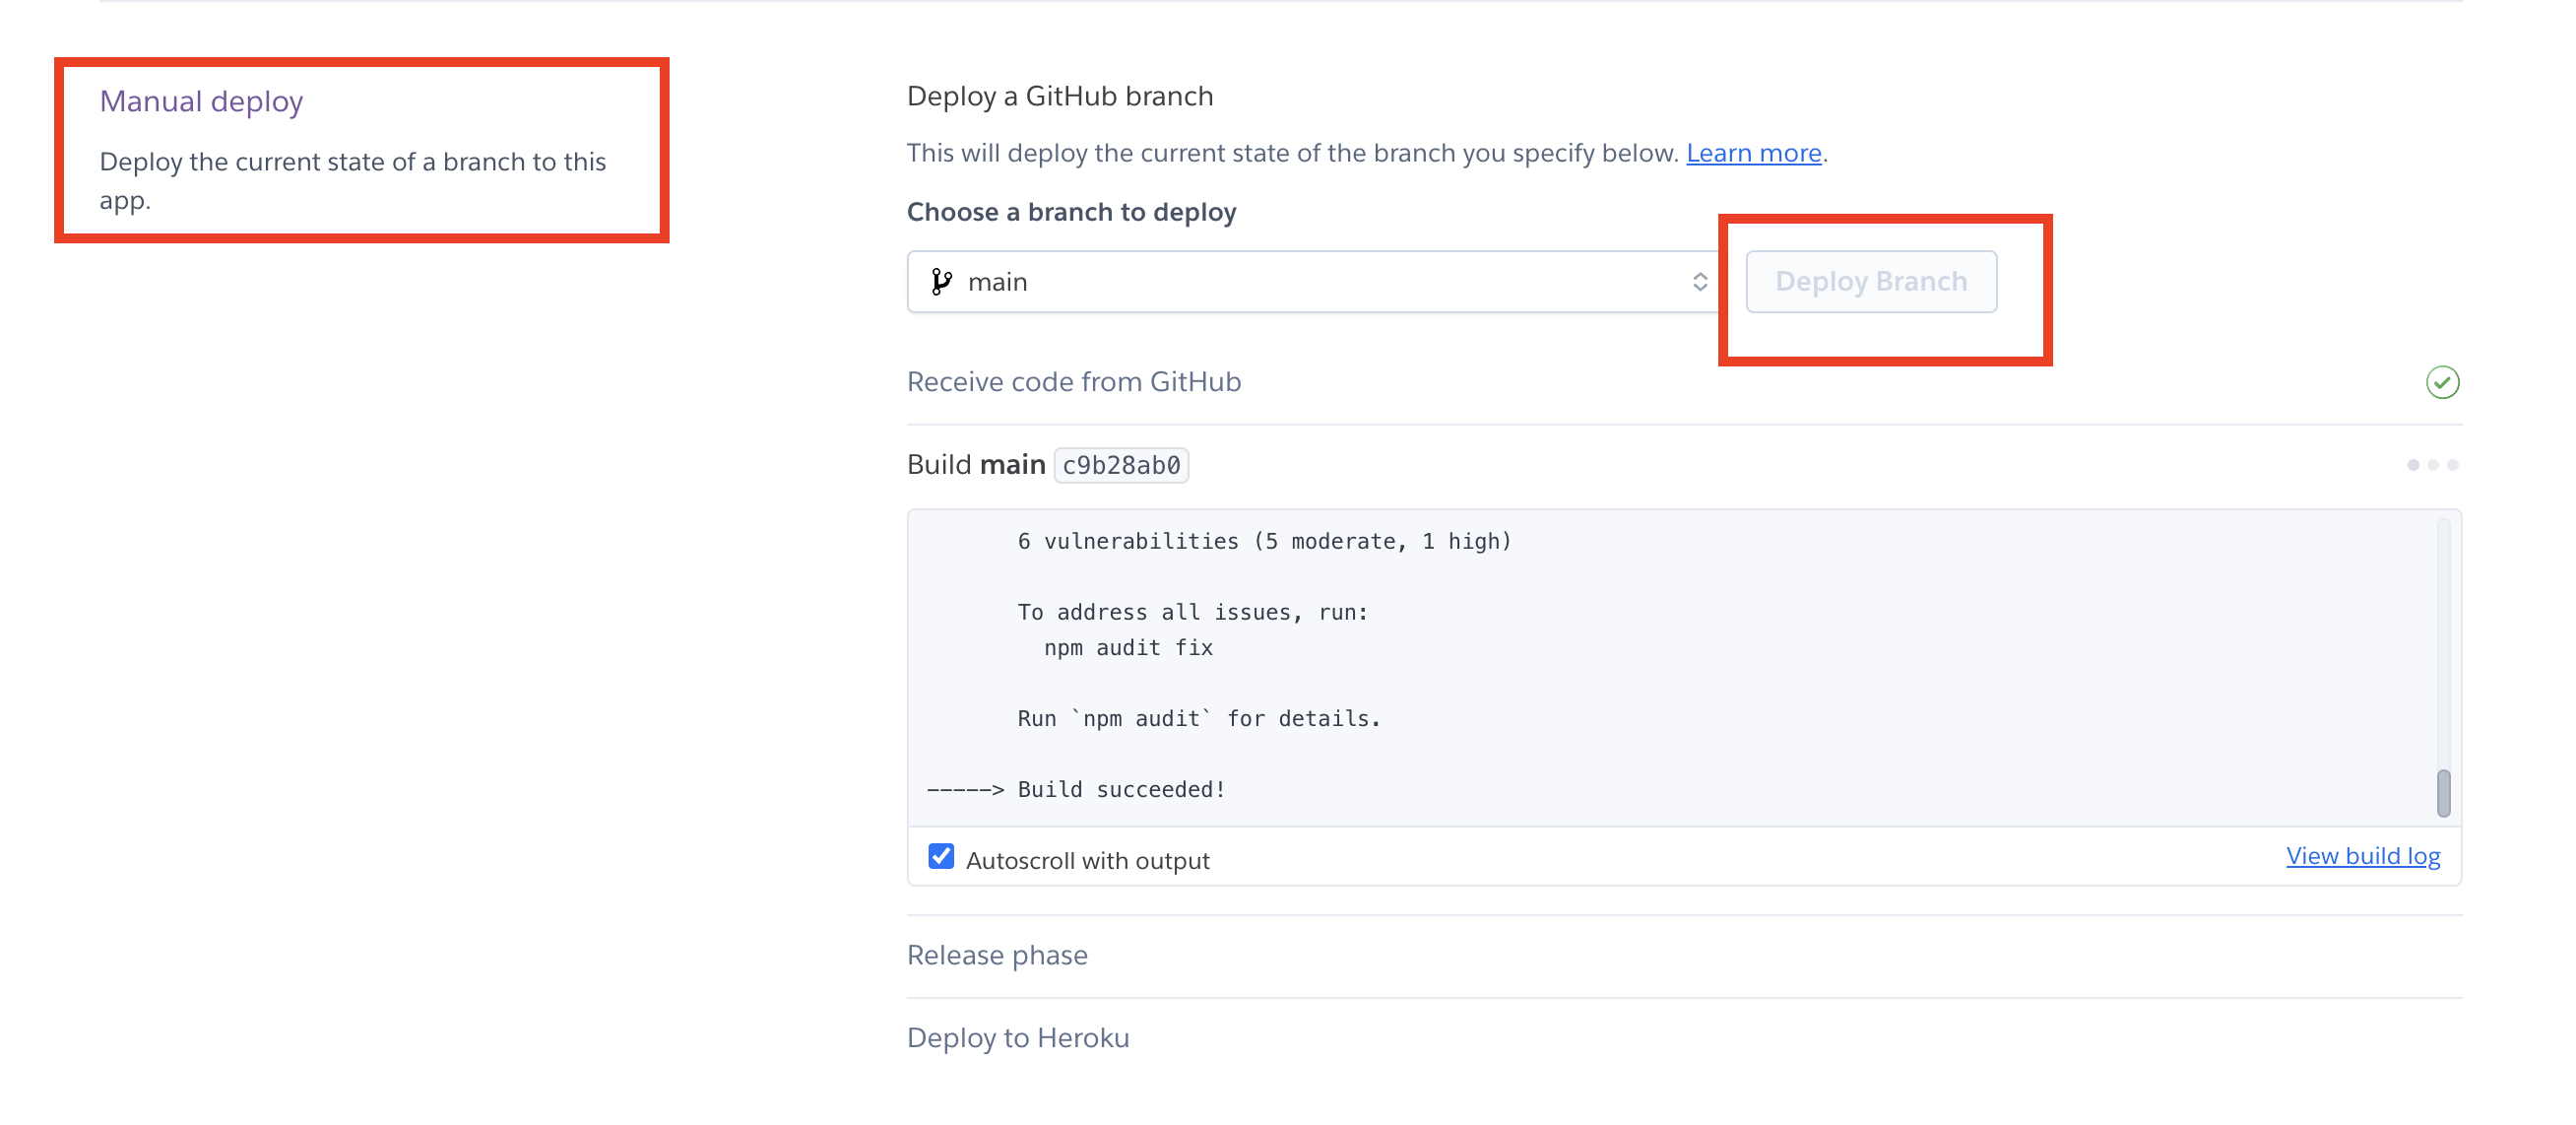Click the green checkmark status icon
Image resolution: width=2576 pixels, height=1125 pixels.
[2442, 382]
